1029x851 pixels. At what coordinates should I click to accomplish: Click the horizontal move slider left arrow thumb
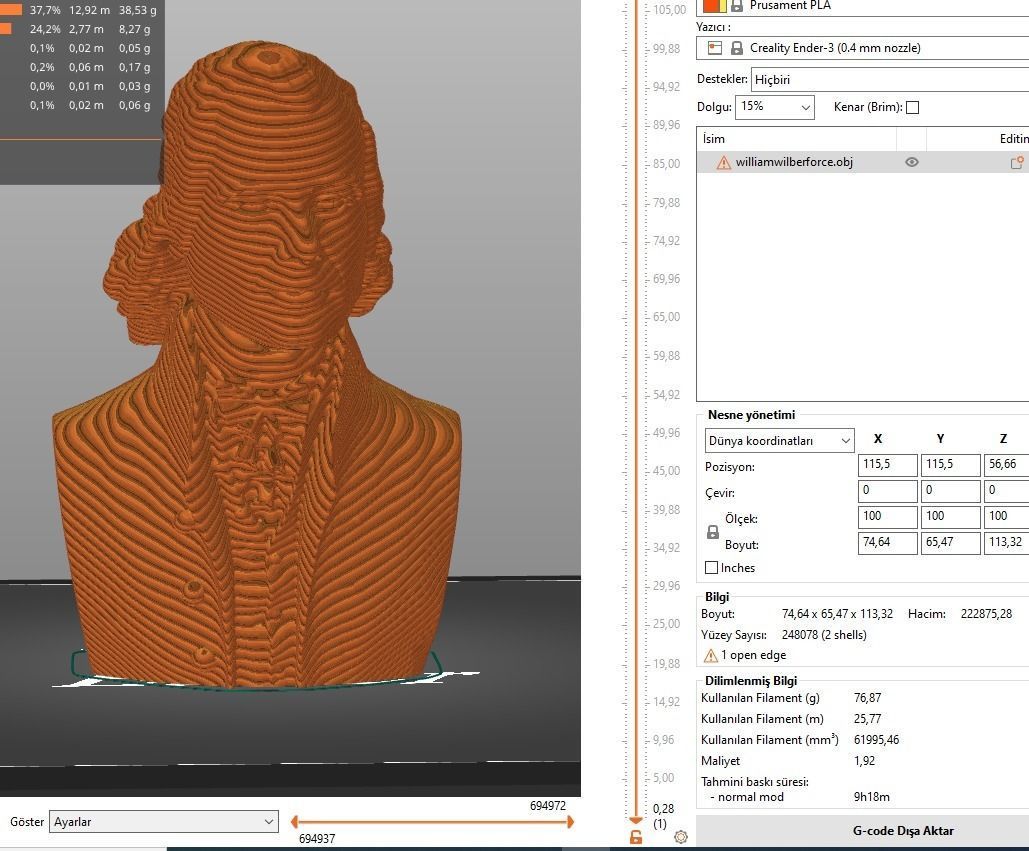click(295, 821)
